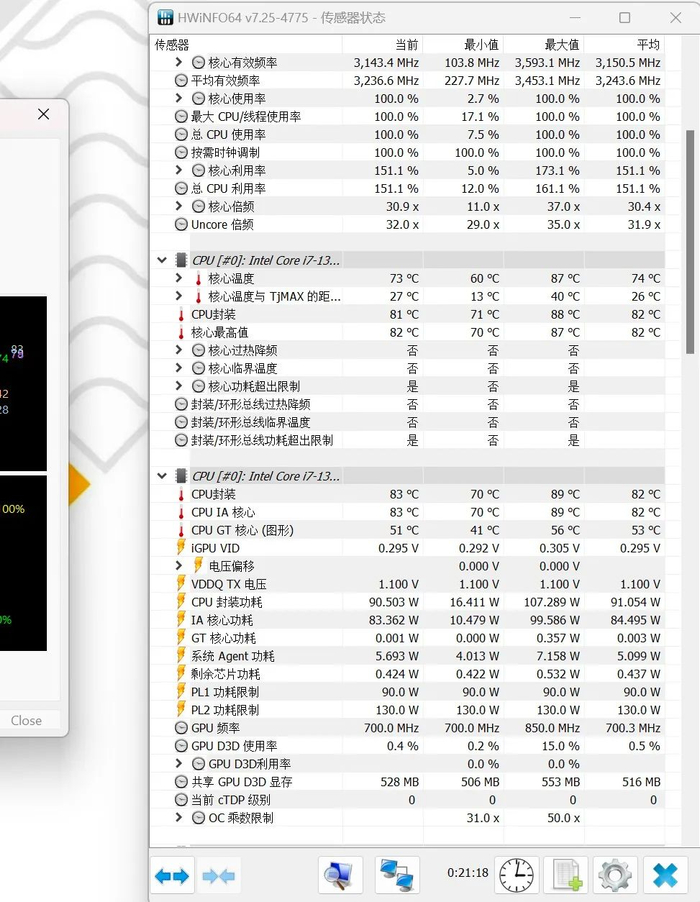The height and width of the screenshot is (902, 700).
Task: Click the thermometer icon beside CPU GT 核心
Action: tap(181, 530)
